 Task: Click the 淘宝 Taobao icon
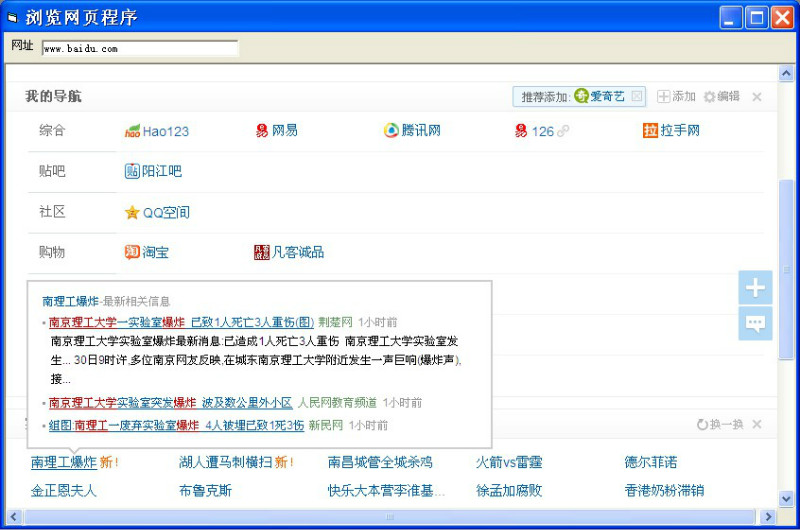132,252
